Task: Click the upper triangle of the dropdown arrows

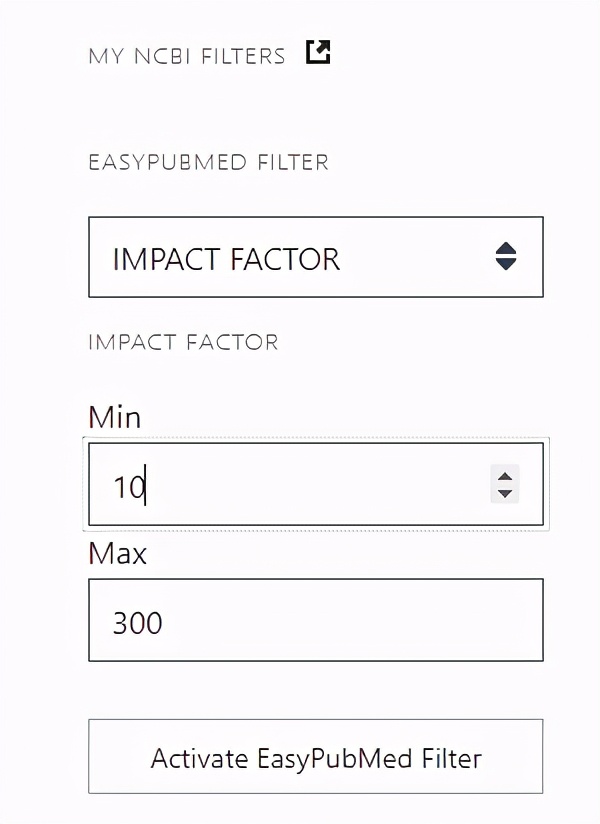Action: coord(506,249)
